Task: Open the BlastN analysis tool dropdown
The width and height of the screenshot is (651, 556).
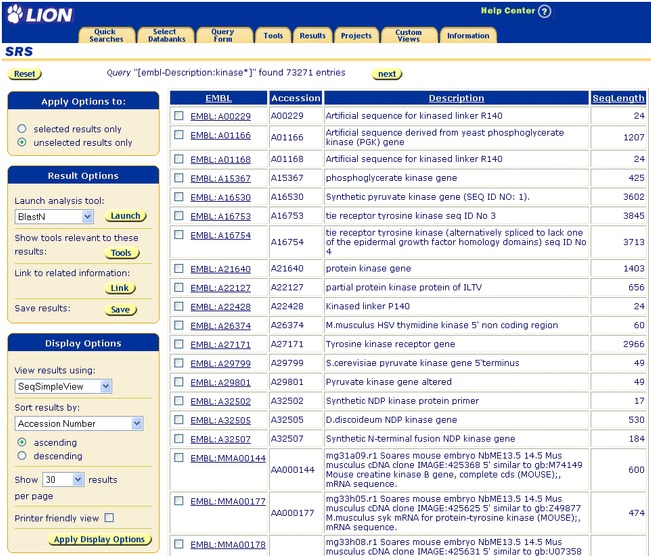Action: [x=54, y=216]
